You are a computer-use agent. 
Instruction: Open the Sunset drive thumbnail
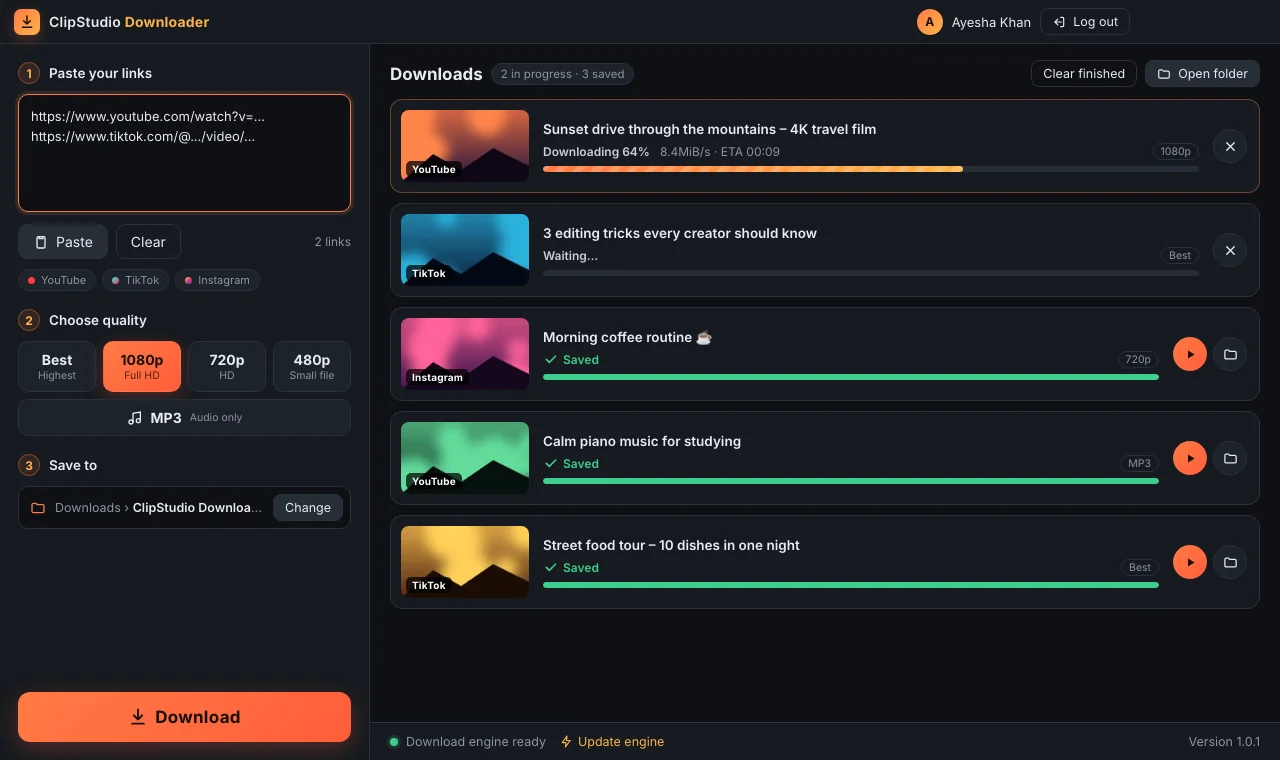click(465, 146)
